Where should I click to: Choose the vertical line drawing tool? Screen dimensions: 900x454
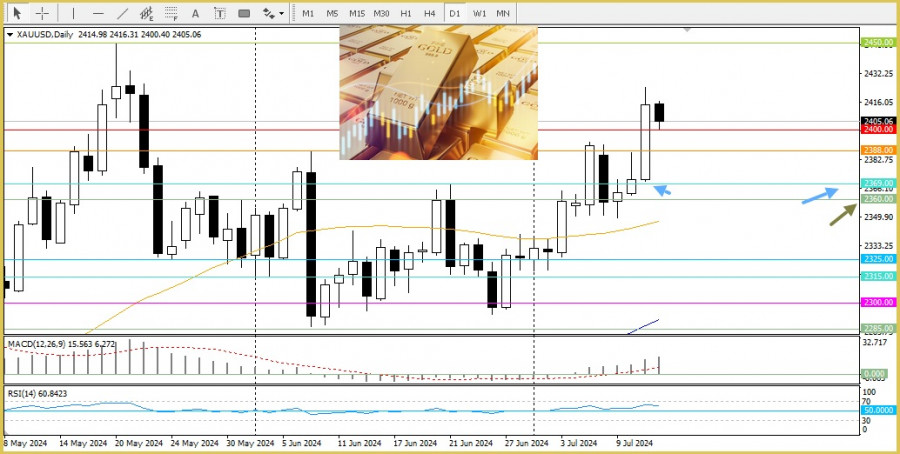(x=73, y=13)
